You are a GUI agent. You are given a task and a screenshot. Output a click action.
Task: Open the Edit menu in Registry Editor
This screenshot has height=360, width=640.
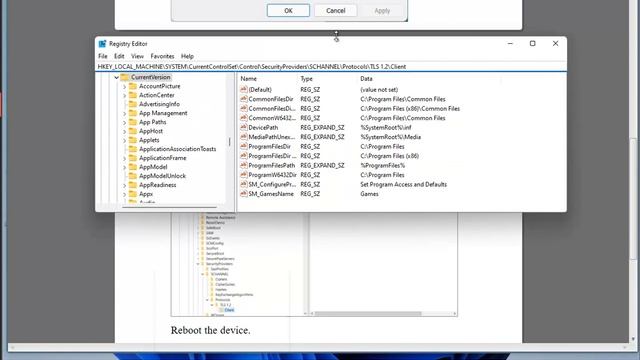click(119, 56)
